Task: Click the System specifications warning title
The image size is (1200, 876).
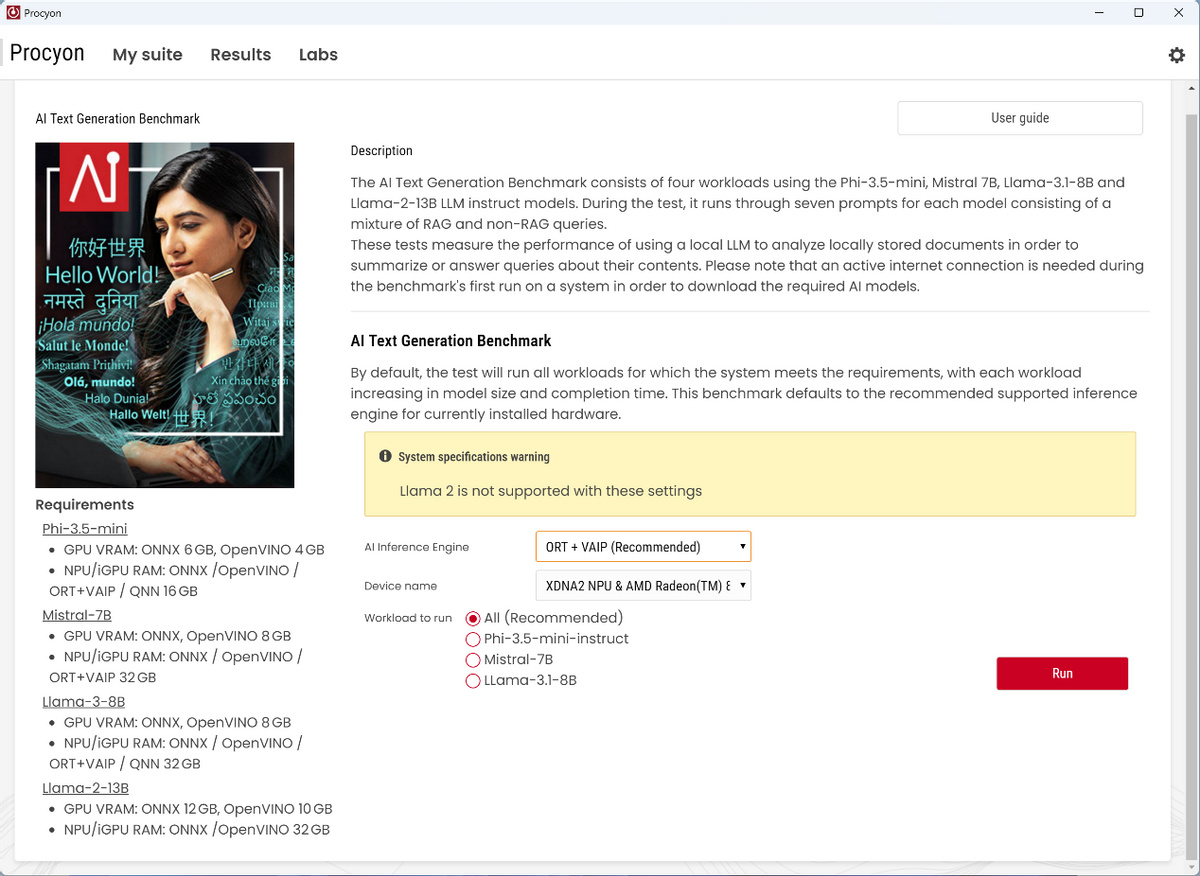Action: point(474,457)
